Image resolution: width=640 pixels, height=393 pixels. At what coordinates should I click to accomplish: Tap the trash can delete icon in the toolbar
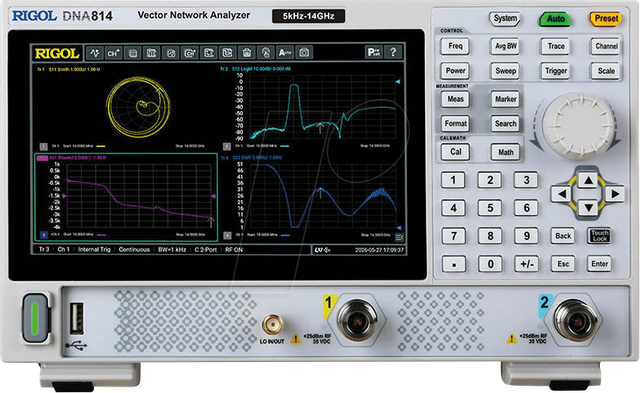tap(246, 53)
